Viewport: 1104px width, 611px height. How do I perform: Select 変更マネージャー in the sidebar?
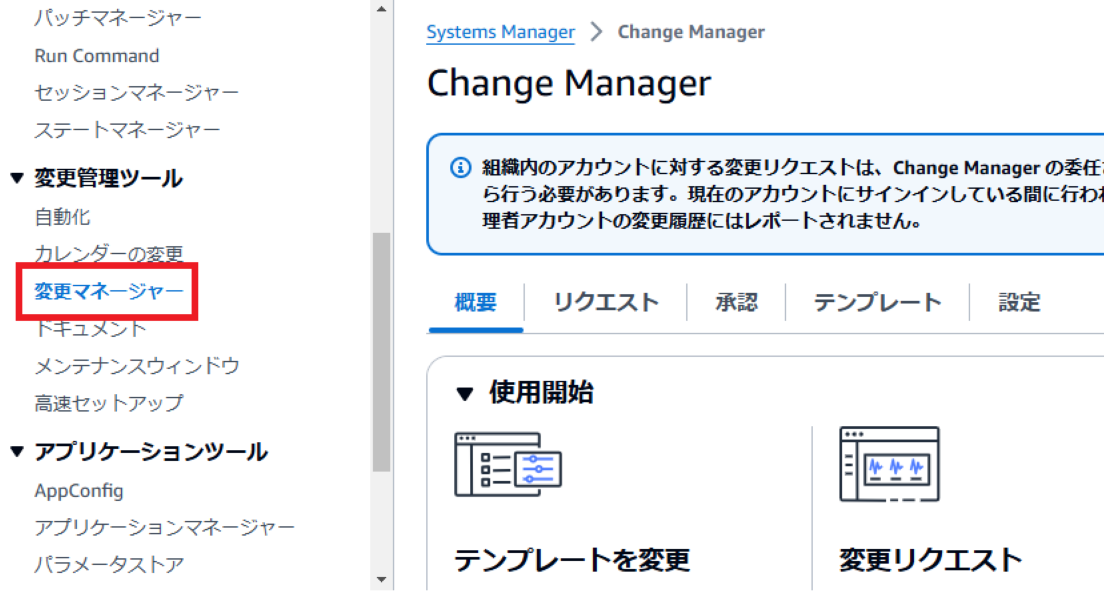coord(109,291)
